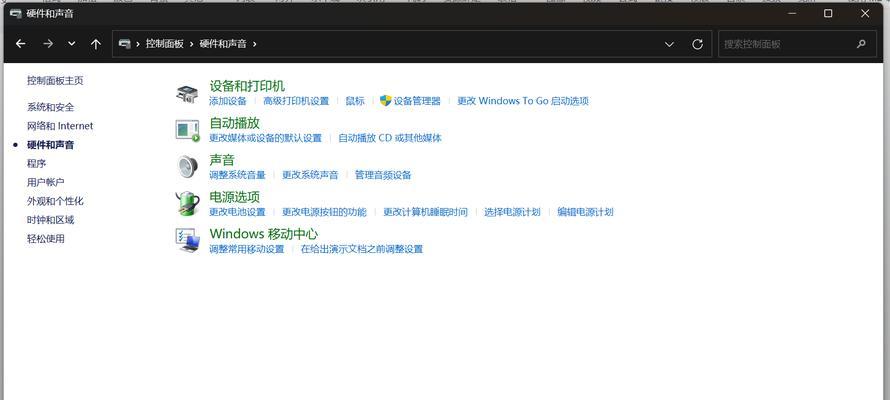Open 管理音频设备 link

[x=383, y=175]
